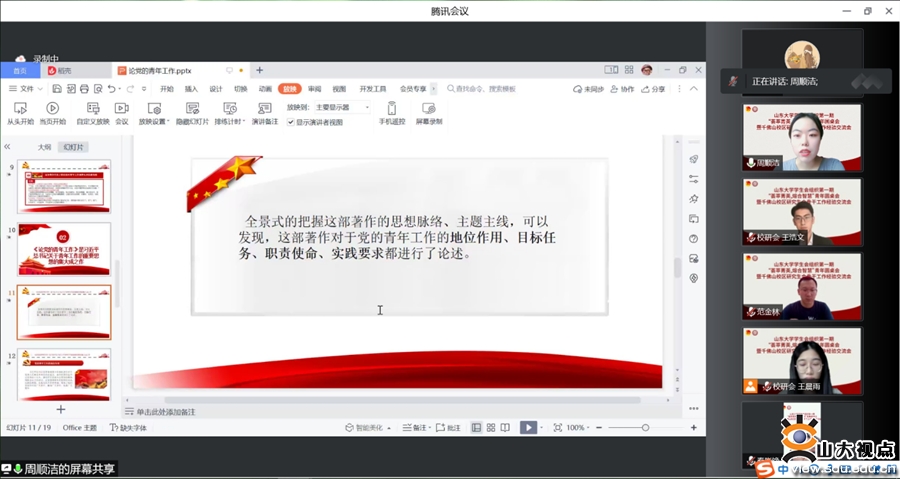
Task: Switch to slide sorter view icon
Action: pyautogui.click(x=492, y=427)
